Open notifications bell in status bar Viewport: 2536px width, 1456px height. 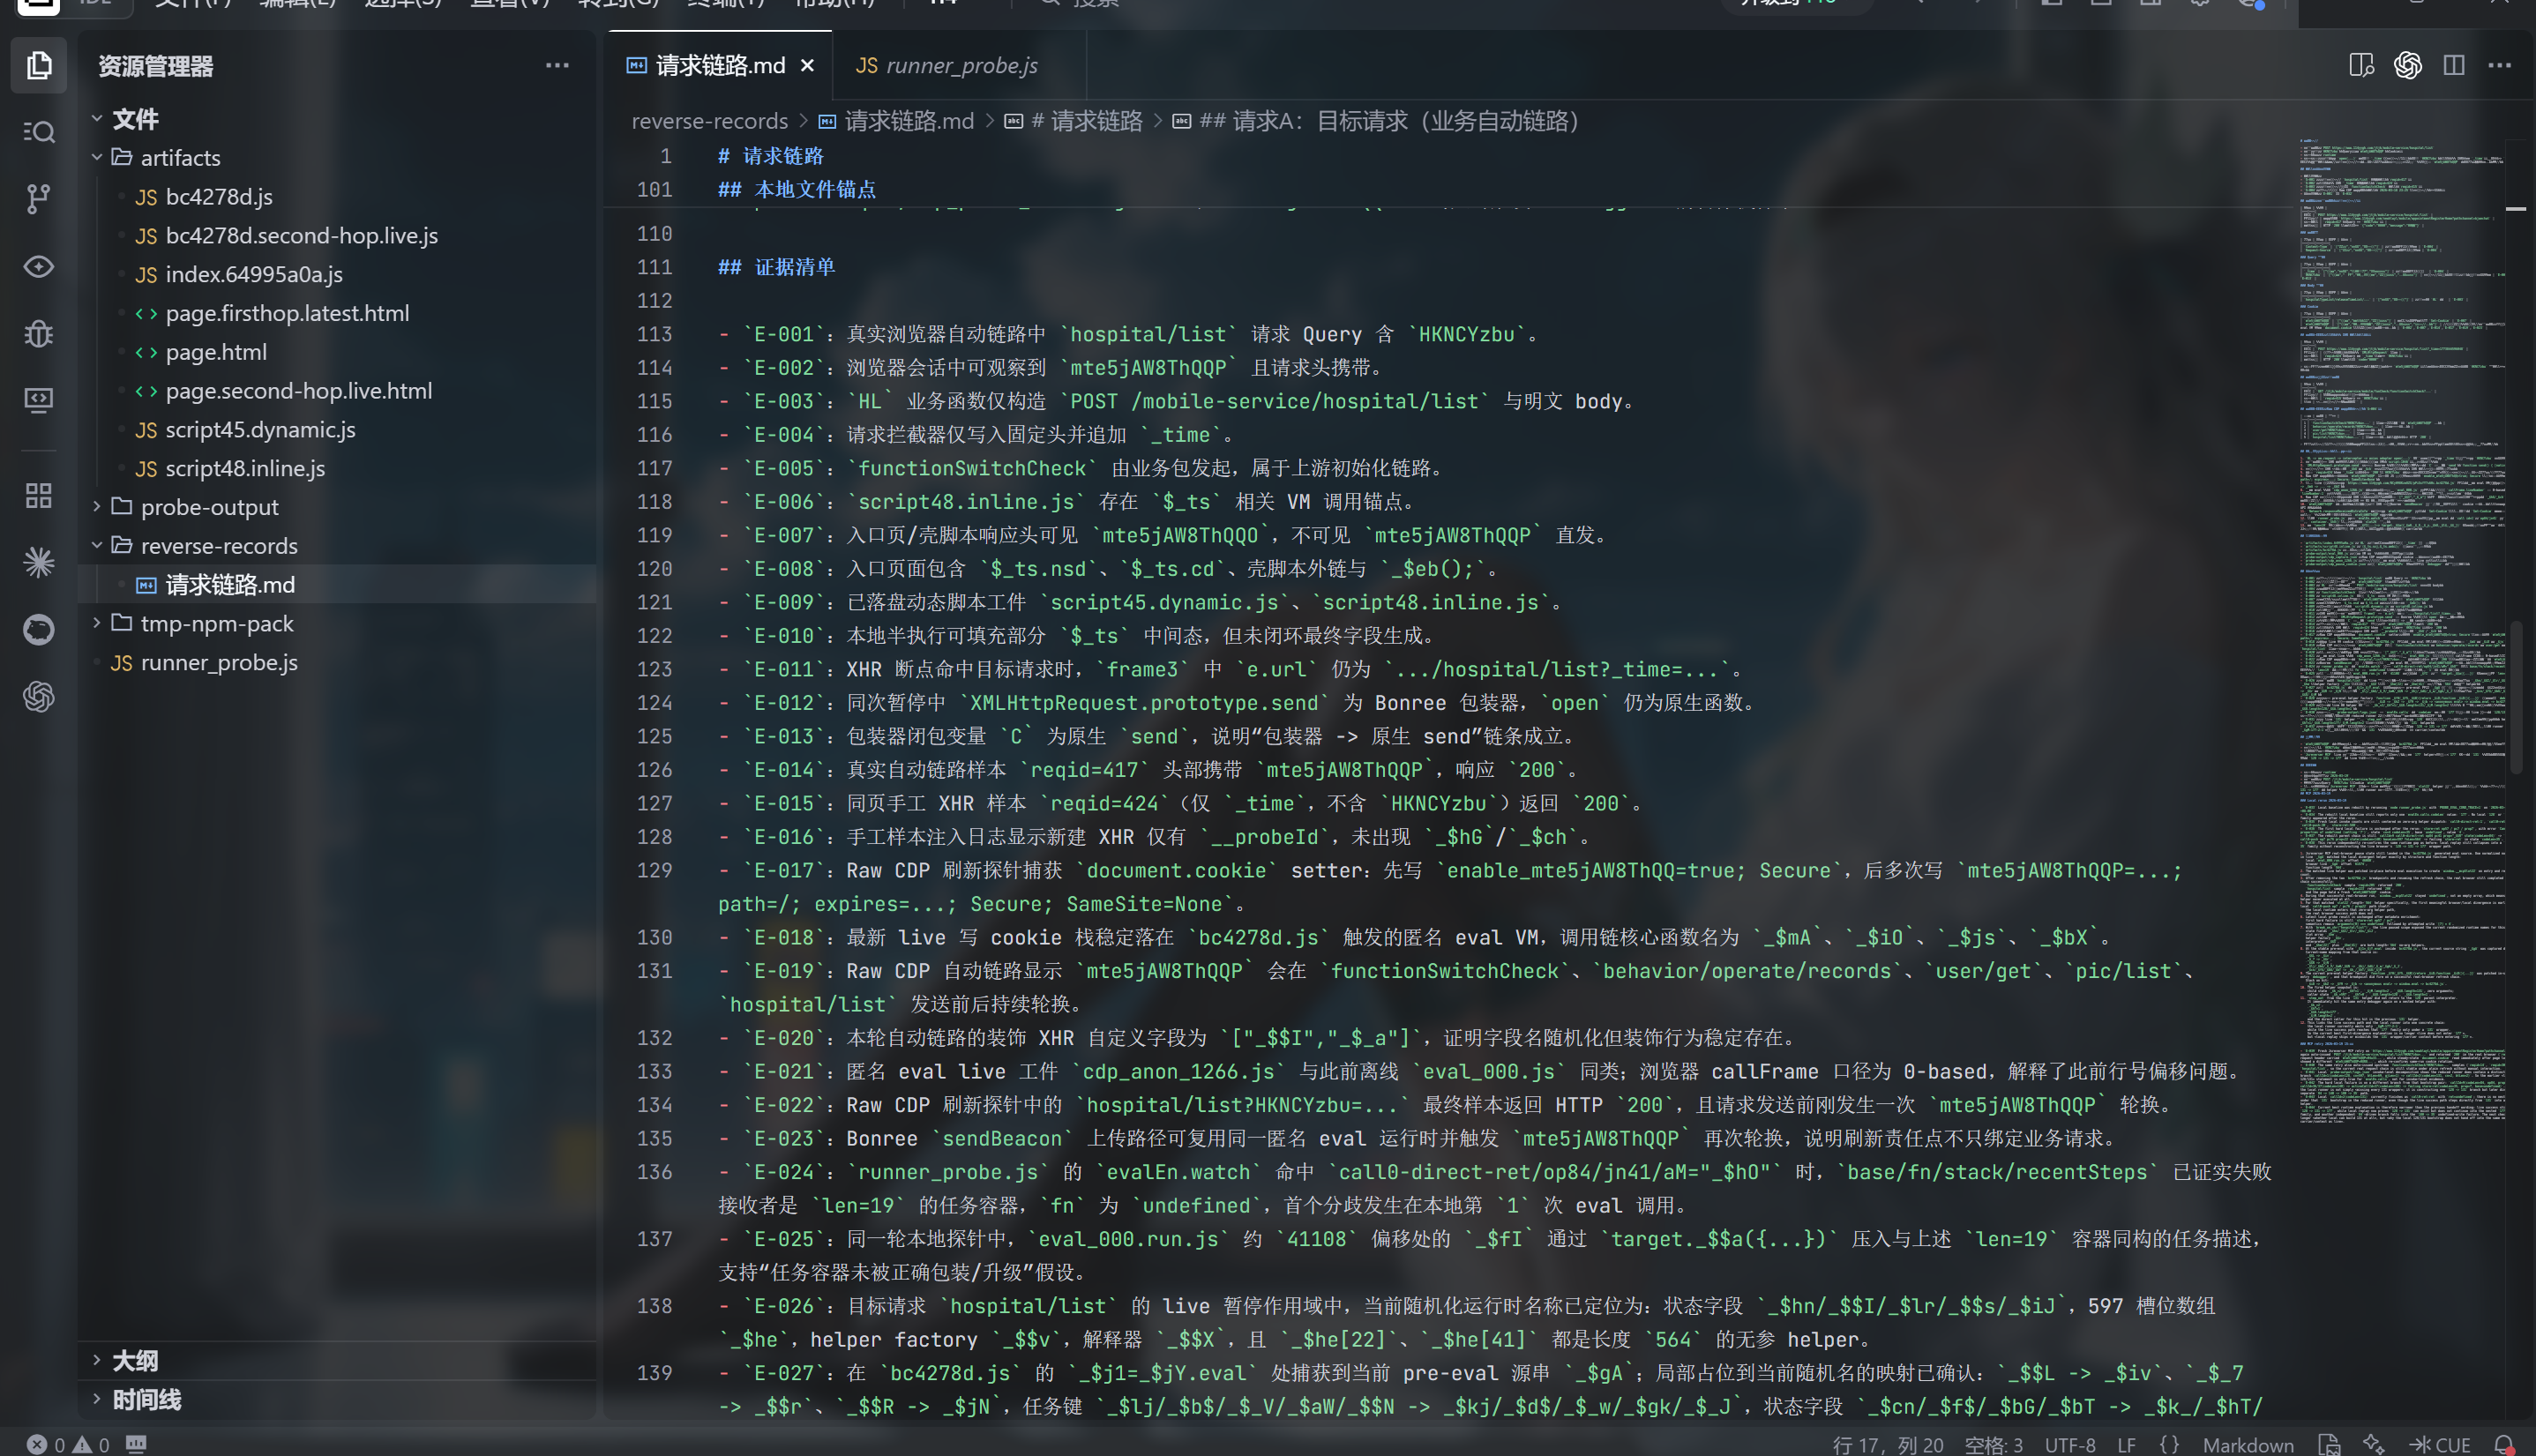click(2503, 1444)
